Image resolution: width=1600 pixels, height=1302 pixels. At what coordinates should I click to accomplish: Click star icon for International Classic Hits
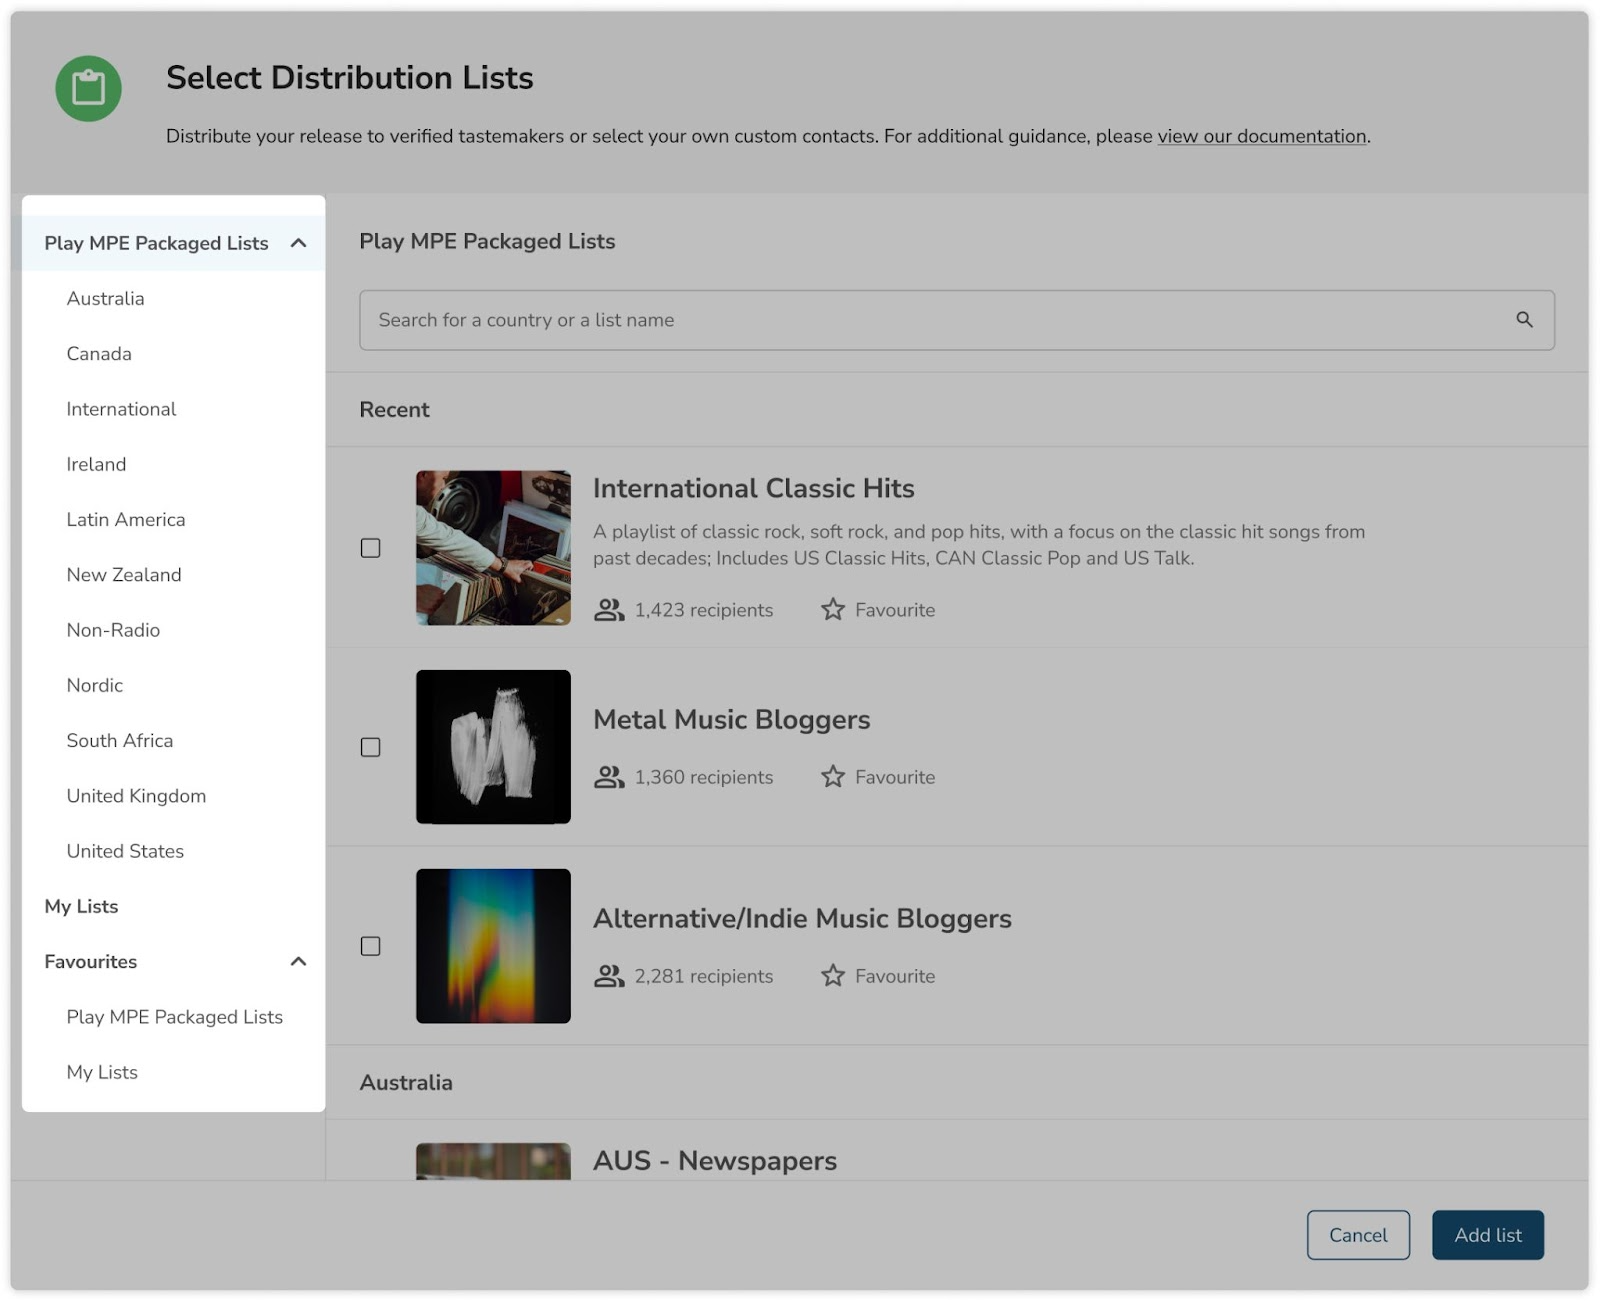point(832,609)
